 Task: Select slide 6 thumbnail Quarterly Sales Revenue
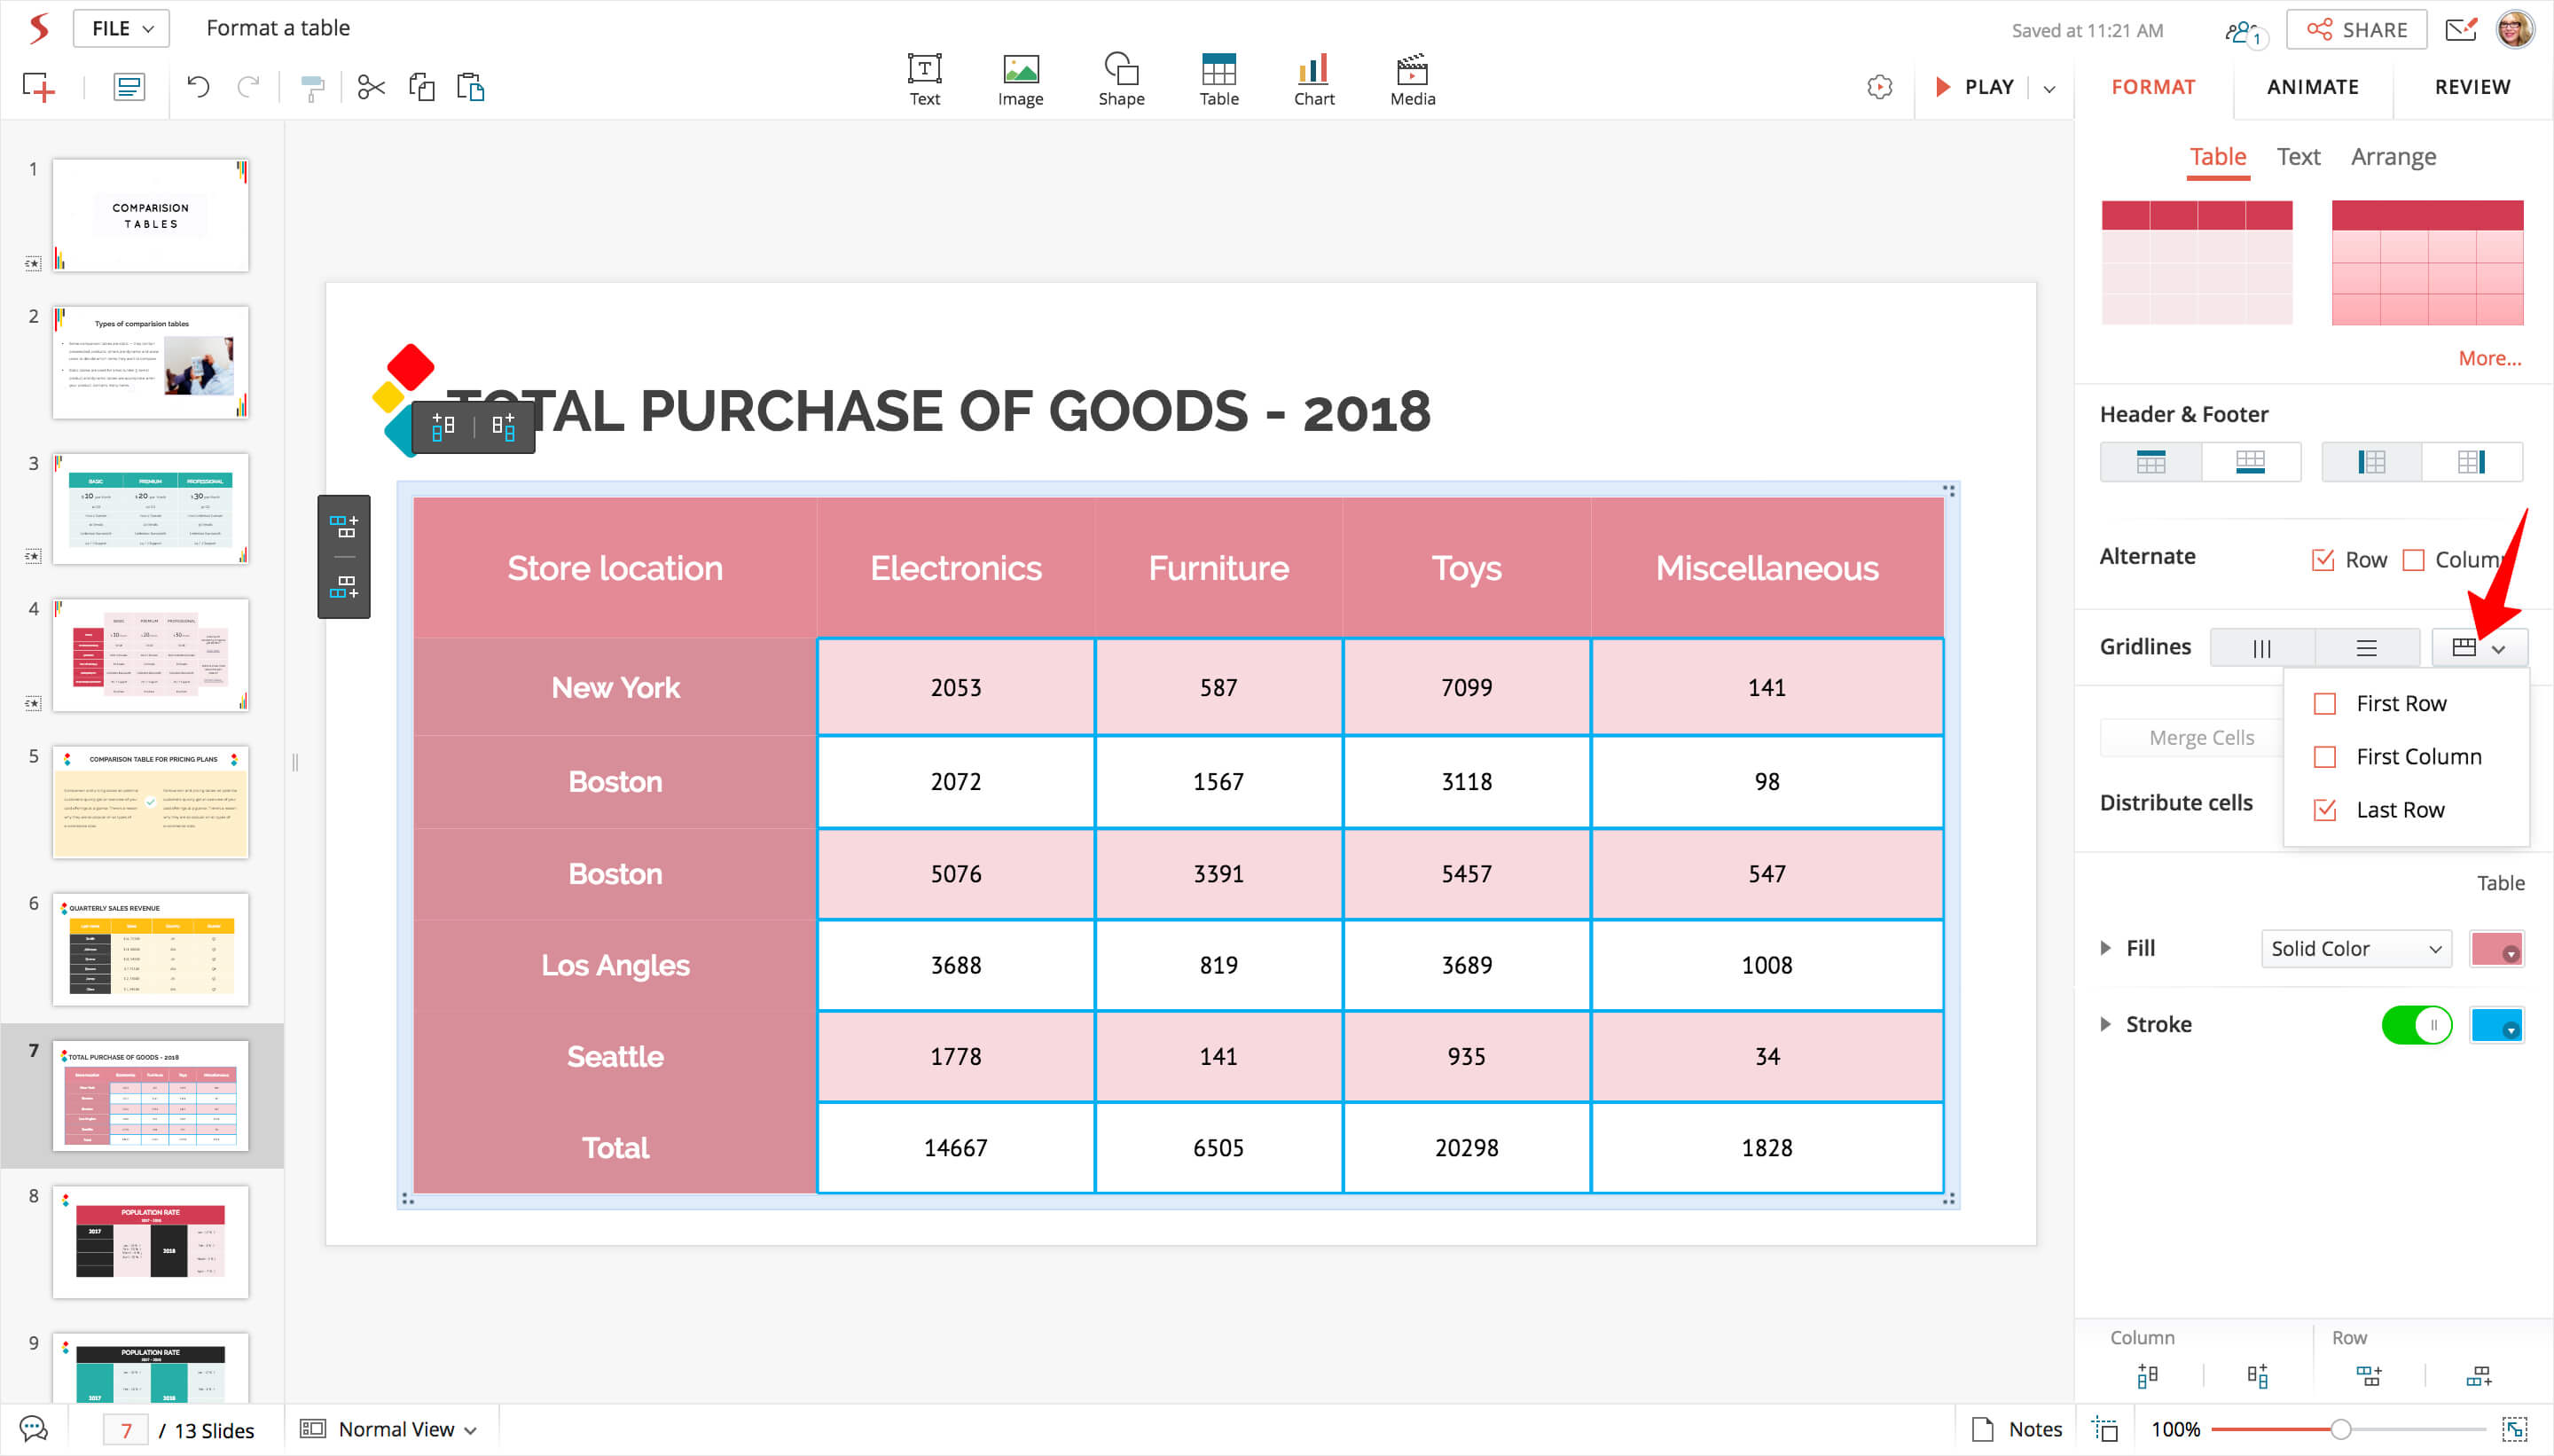[150, 949]
